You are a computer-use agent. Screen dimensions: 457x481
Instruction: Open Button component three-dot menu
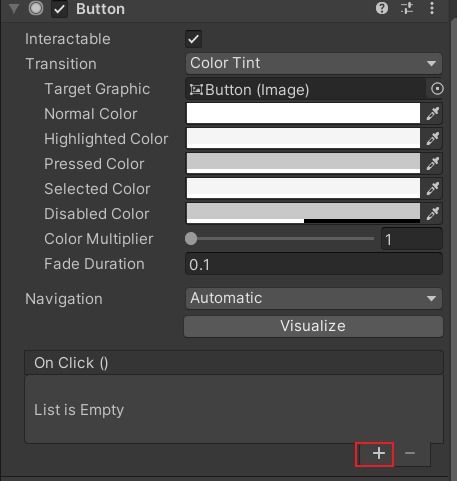pos(432,8)
